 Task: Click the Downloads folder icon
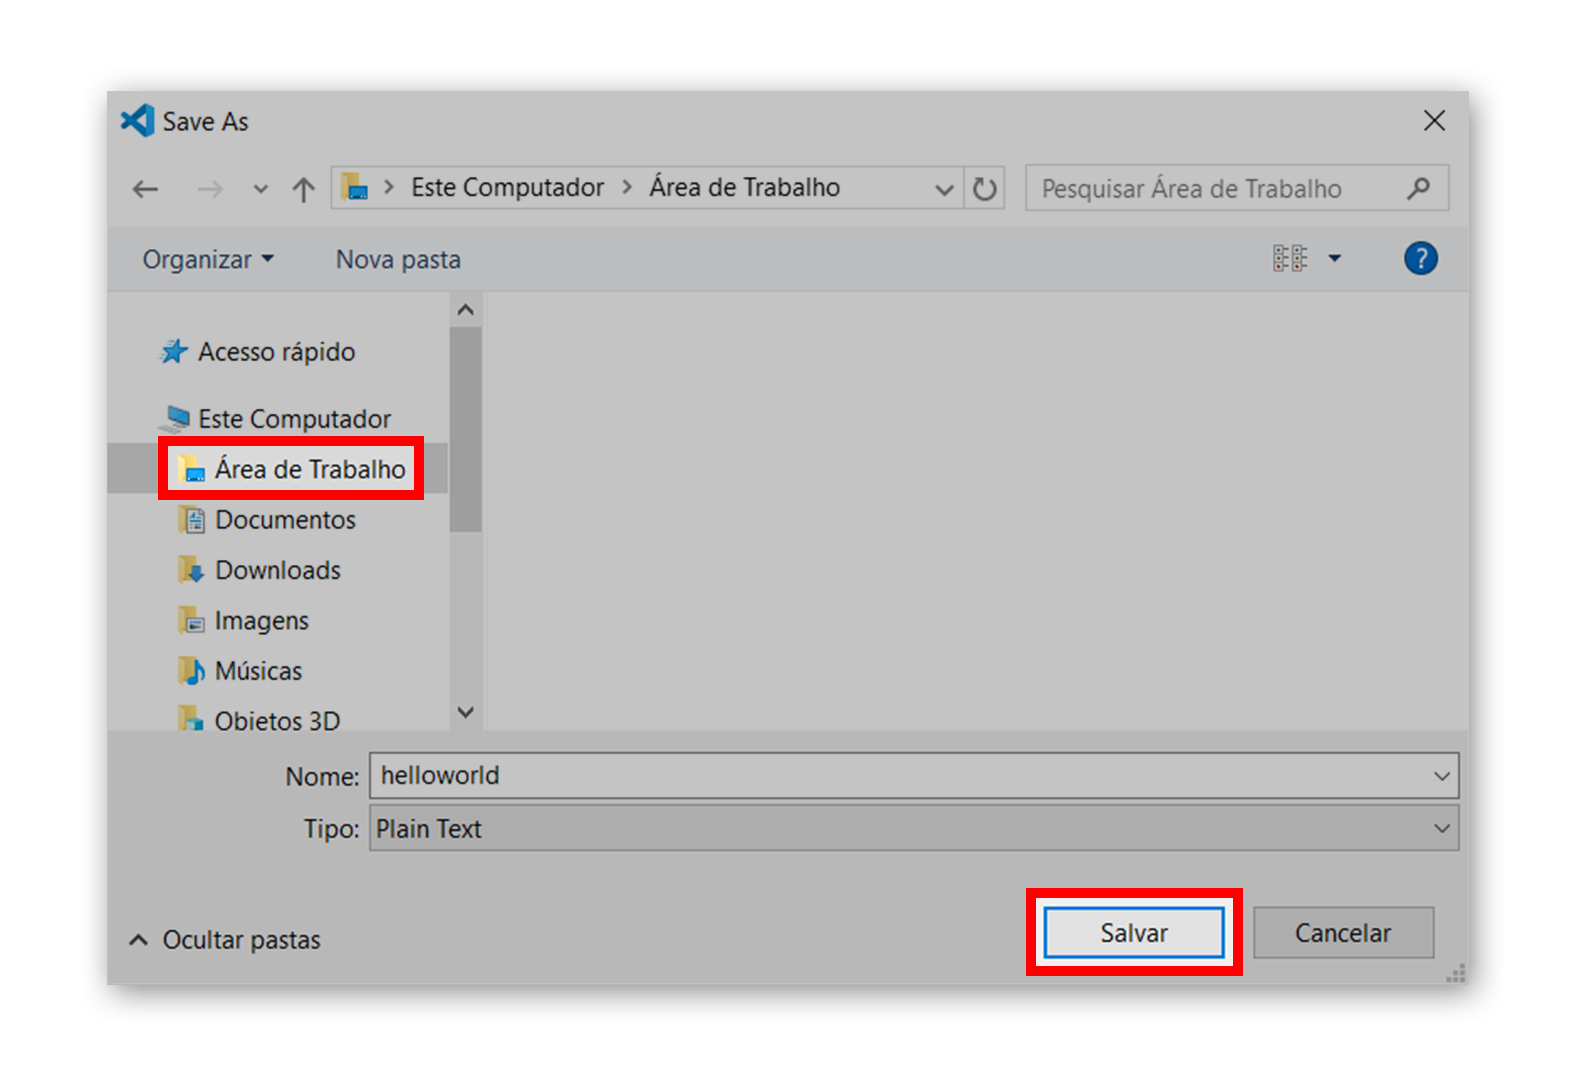[192, 570]
